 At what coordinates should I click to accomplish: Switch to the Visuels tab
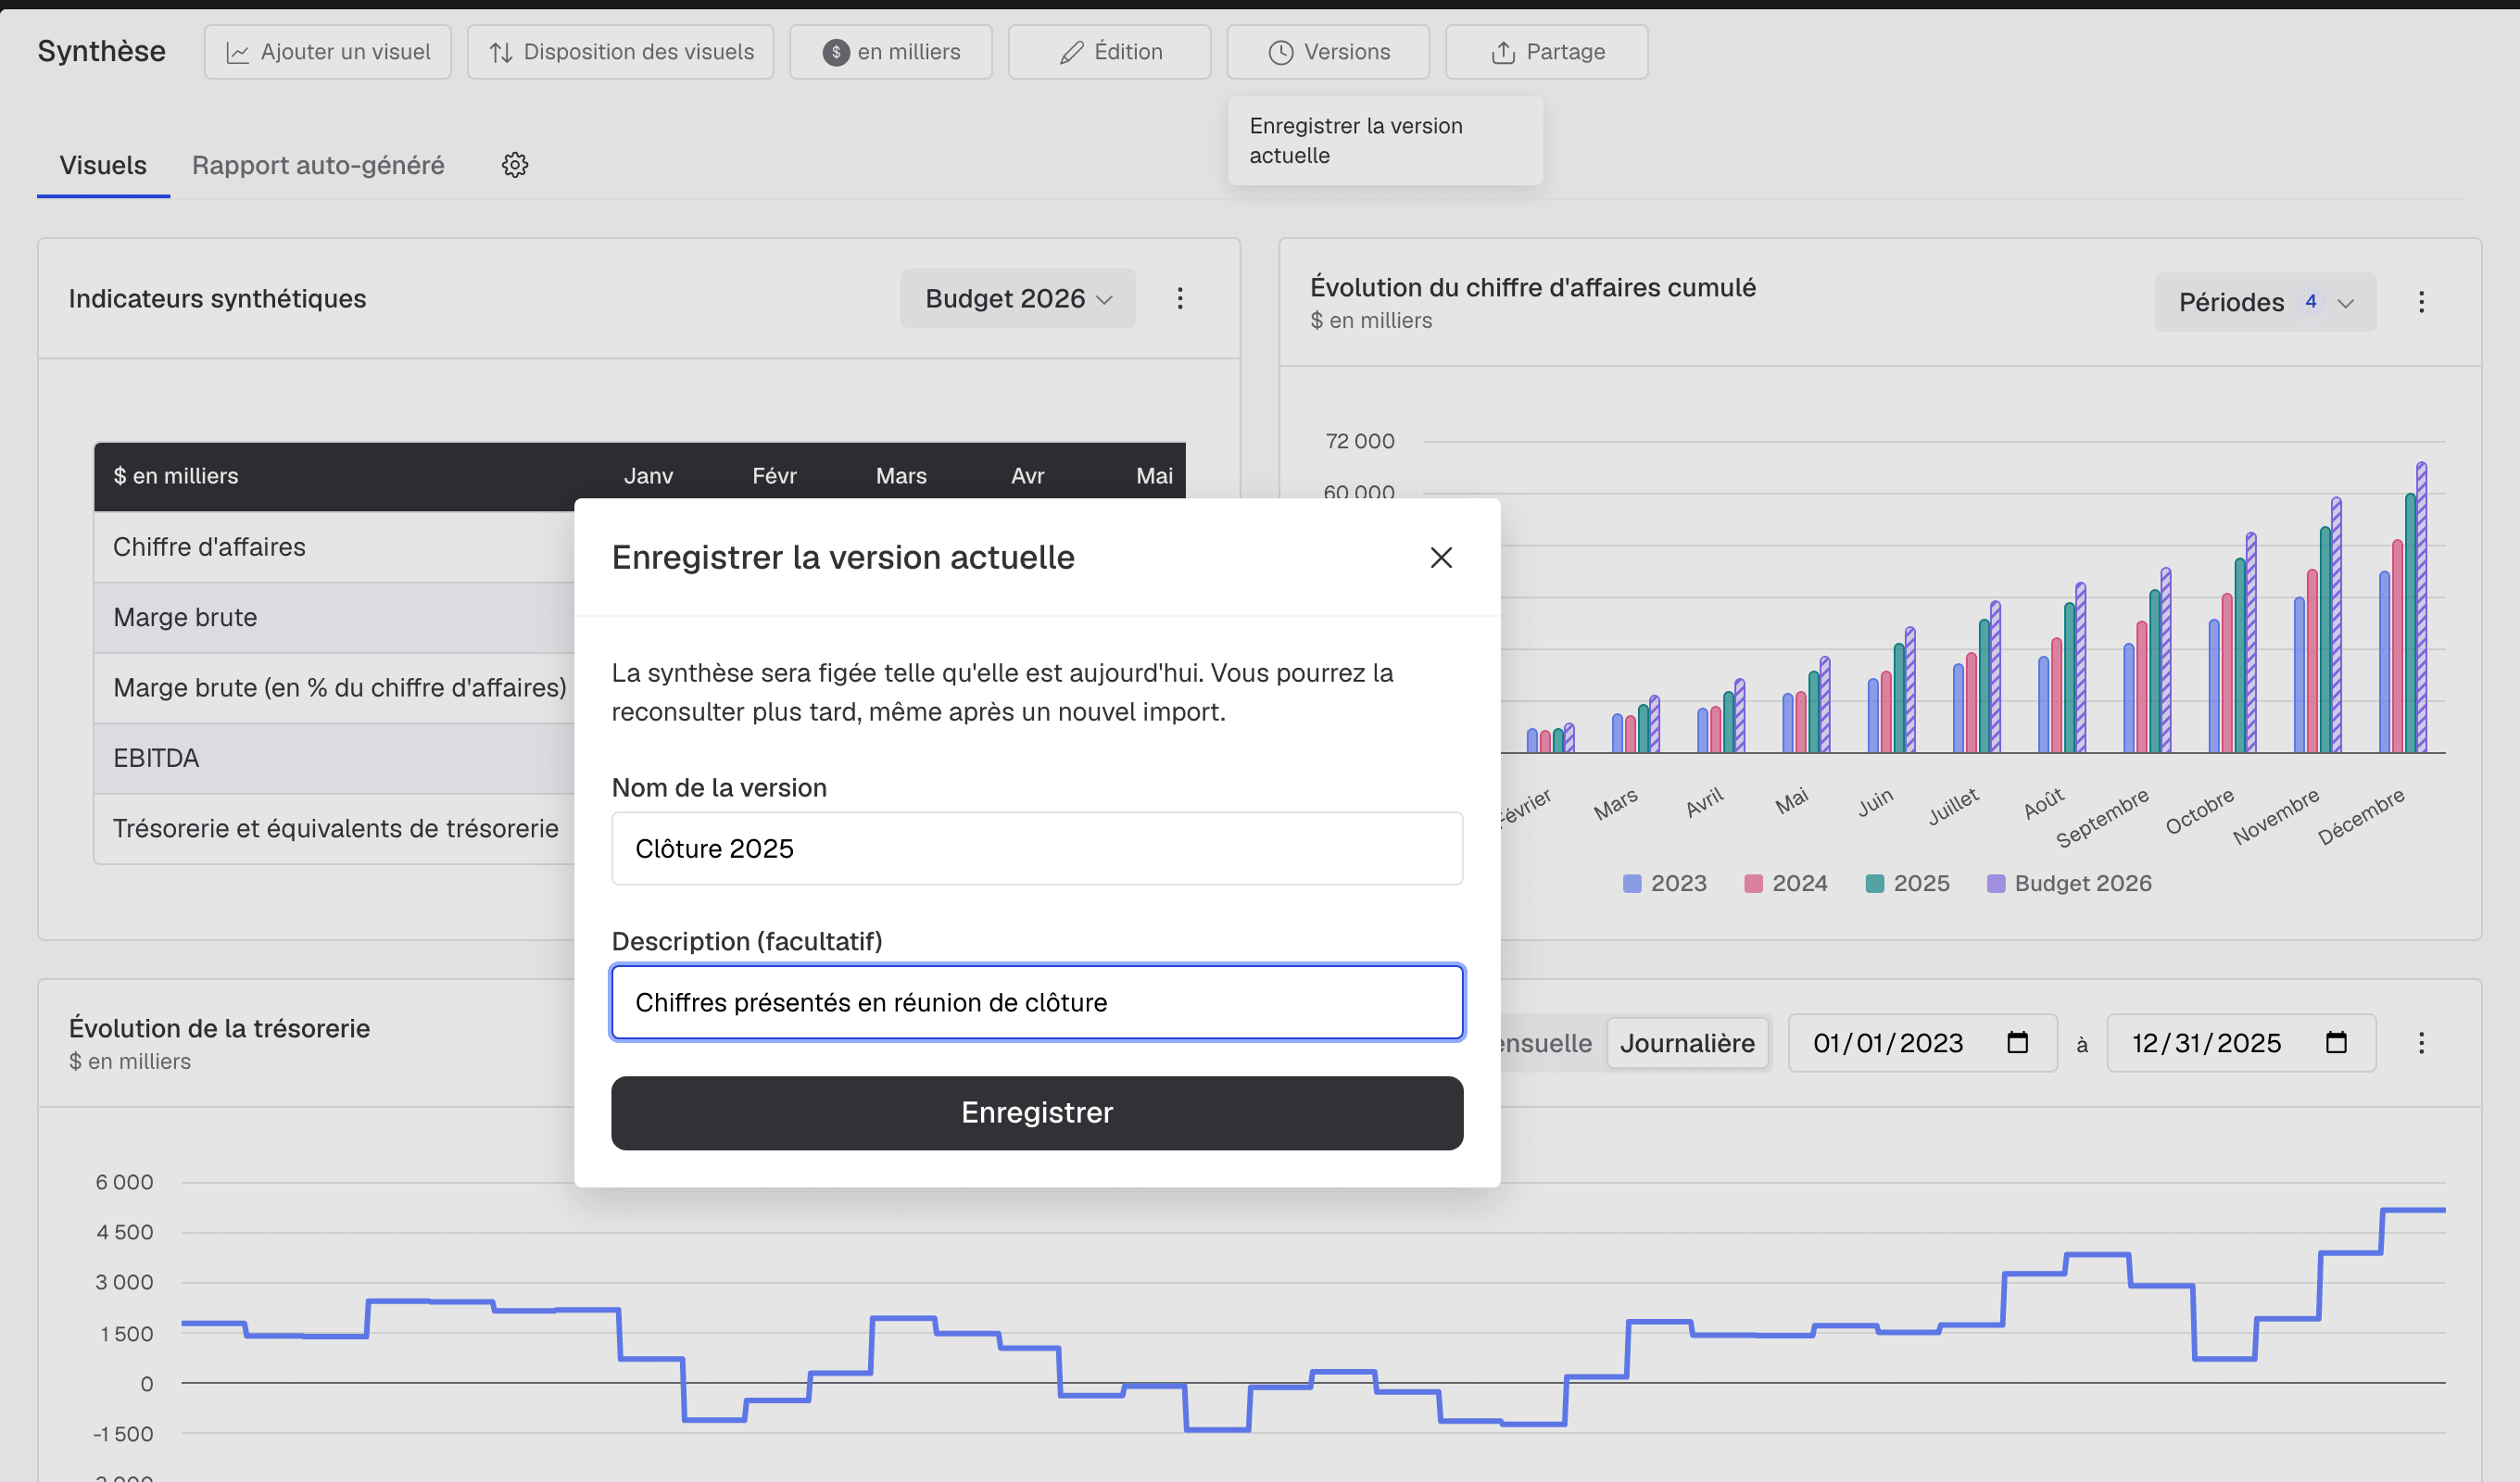pyautogui.click(x=103, y=165)
